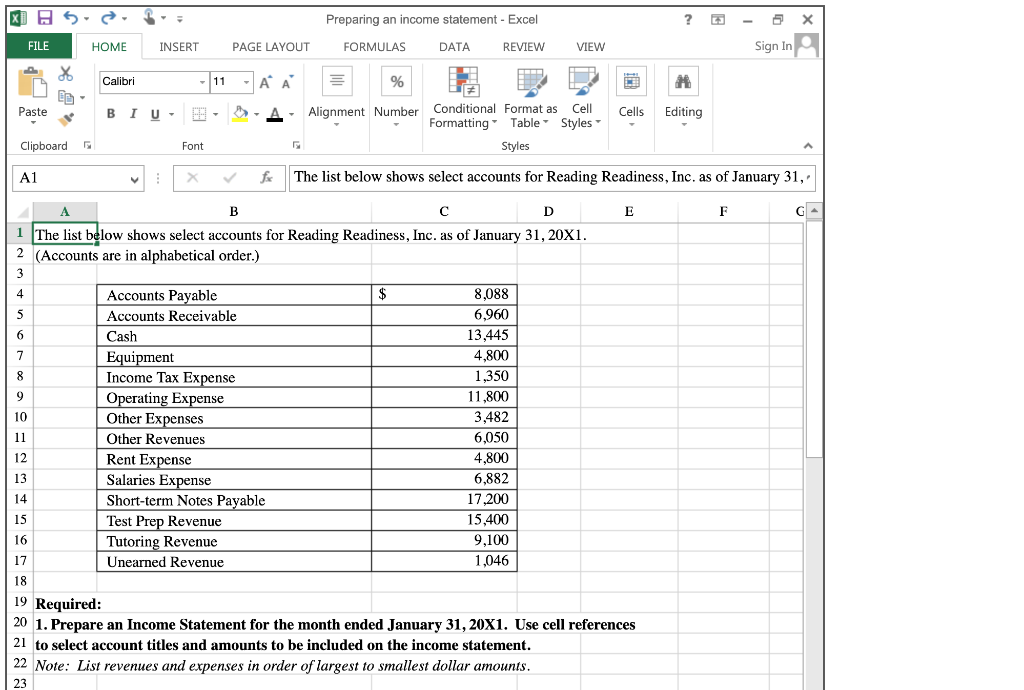1024x690 pixels.
Task: Toggle bold formatting
Action: [110, 113]
